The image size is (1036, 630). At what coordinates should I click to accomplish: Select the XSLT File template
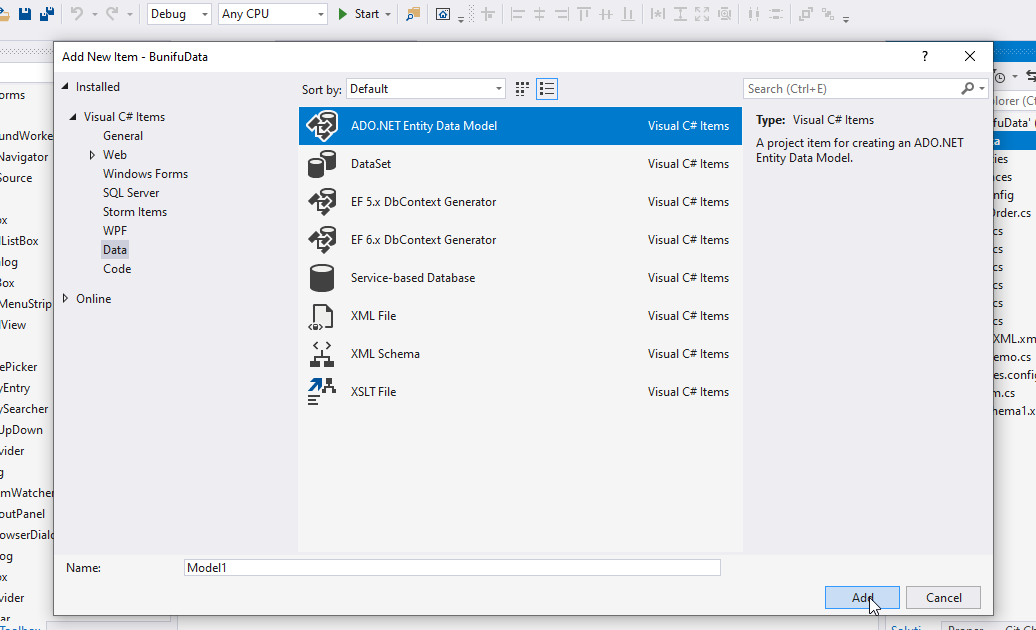[x=520, y=392]
